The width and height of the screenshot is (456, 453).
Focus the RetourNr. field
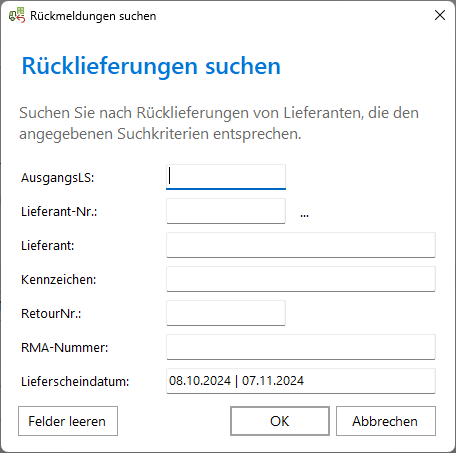pos(226,313)
